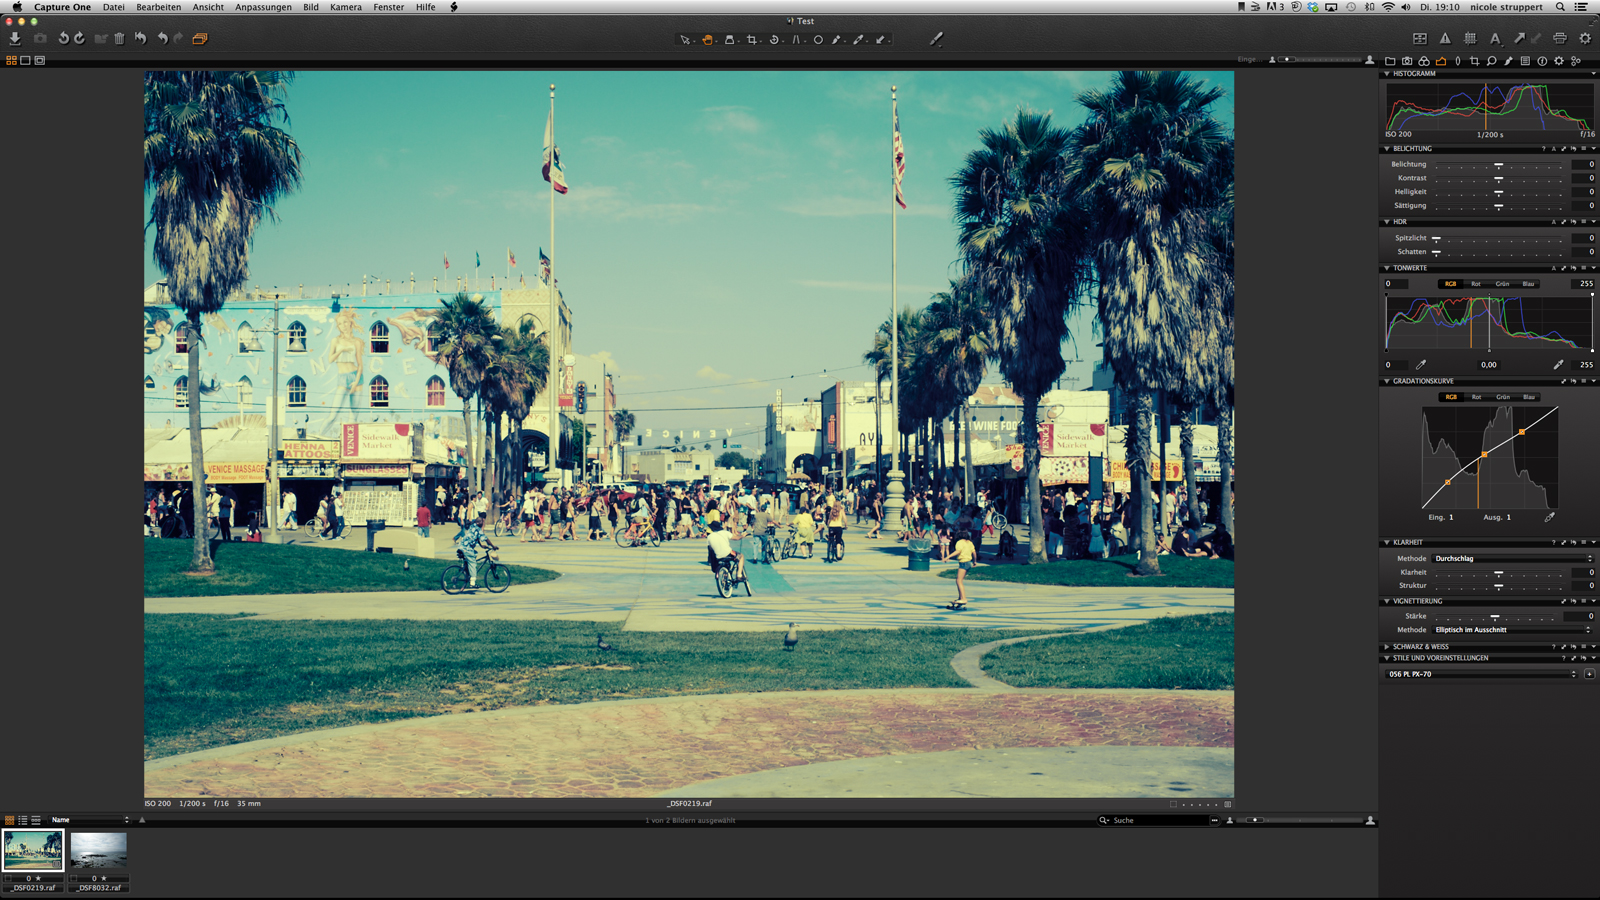Select Rot channel in Gradationskurve

tap(1476, 397)
